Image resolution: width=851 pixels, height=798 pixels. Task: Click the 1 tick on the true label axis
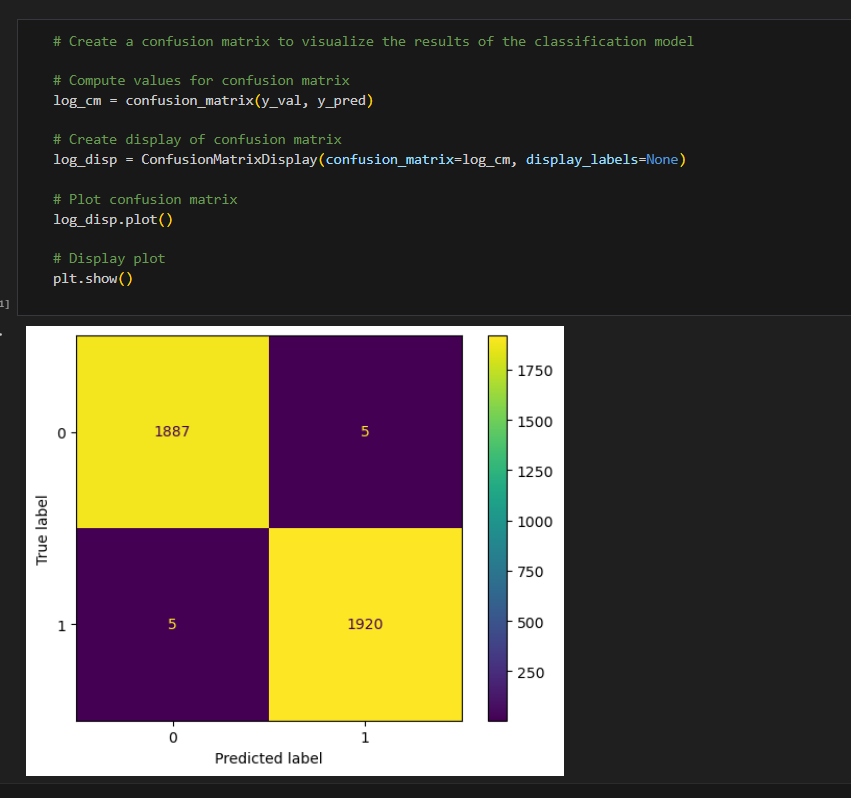(62, 625)
